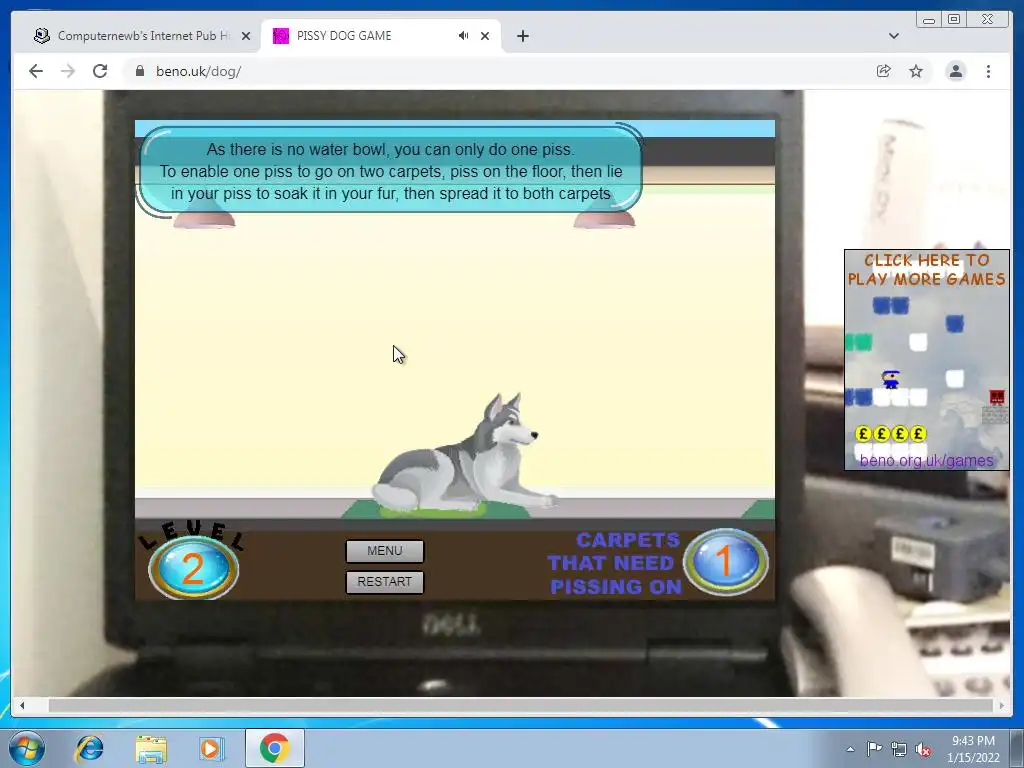The width and height of the screenshot is (1024, 768).
Task: Click the 'CARPETS THAT NEED PISSING ON' label
Action: pyautogui.click(x=614, y=563)
